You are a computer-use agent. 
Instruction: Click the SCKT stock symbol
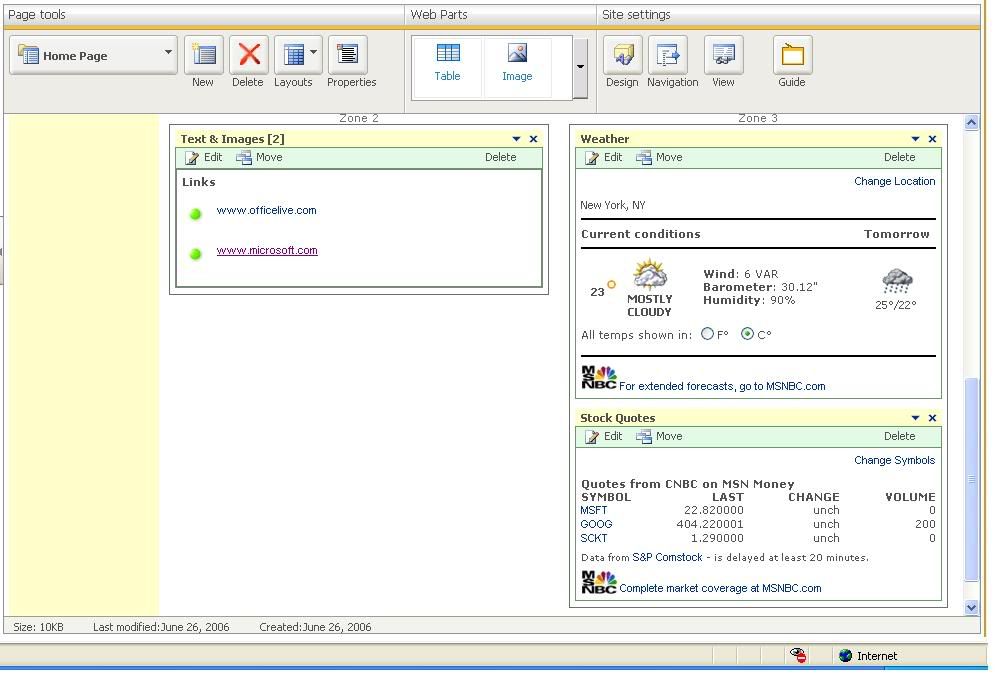point(594,538)
